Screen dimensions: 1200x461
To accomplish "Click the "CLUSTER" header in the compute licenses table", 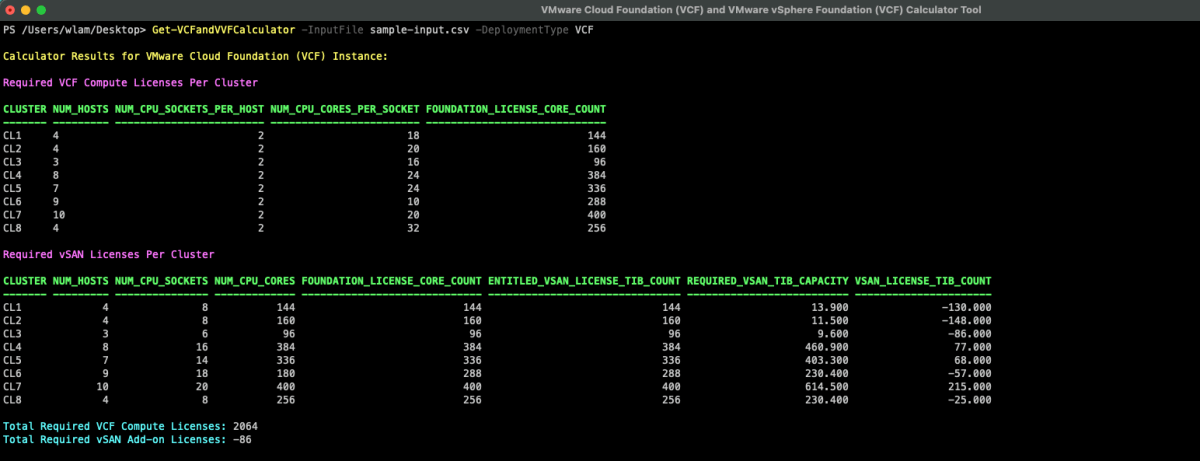I will [24, 108].
